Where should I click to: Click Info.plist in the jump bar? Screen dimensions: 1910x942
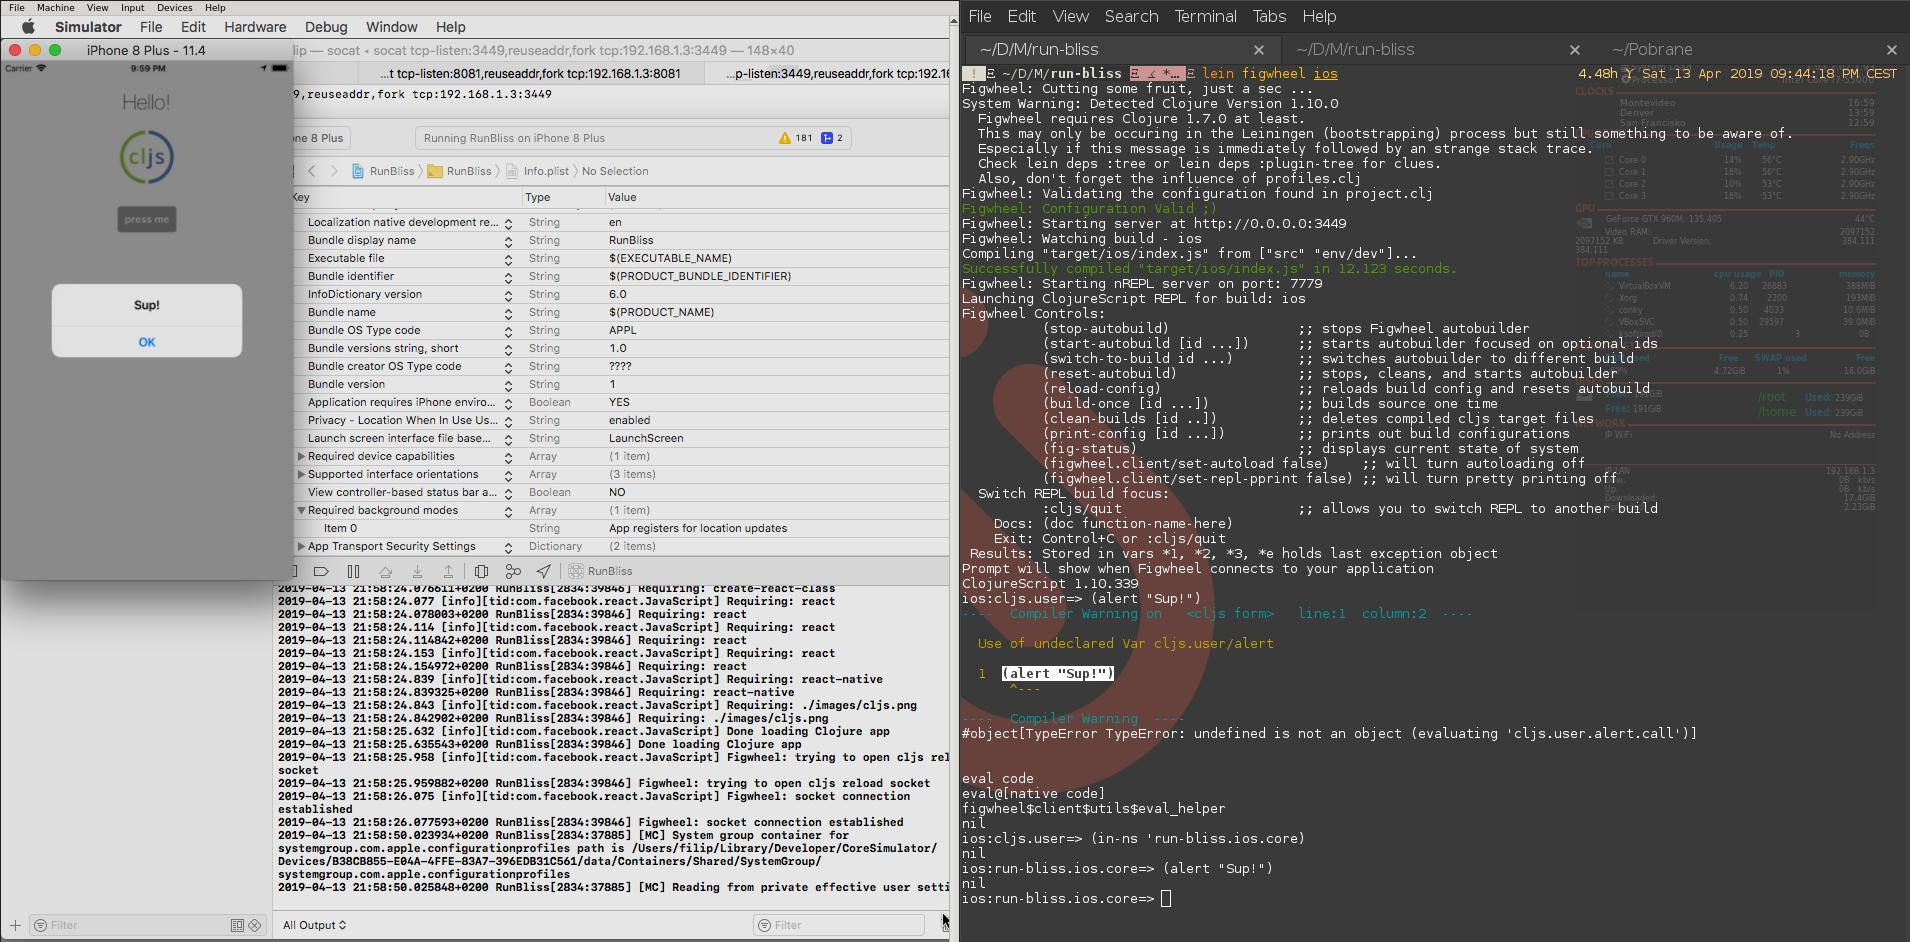(537, 171)
